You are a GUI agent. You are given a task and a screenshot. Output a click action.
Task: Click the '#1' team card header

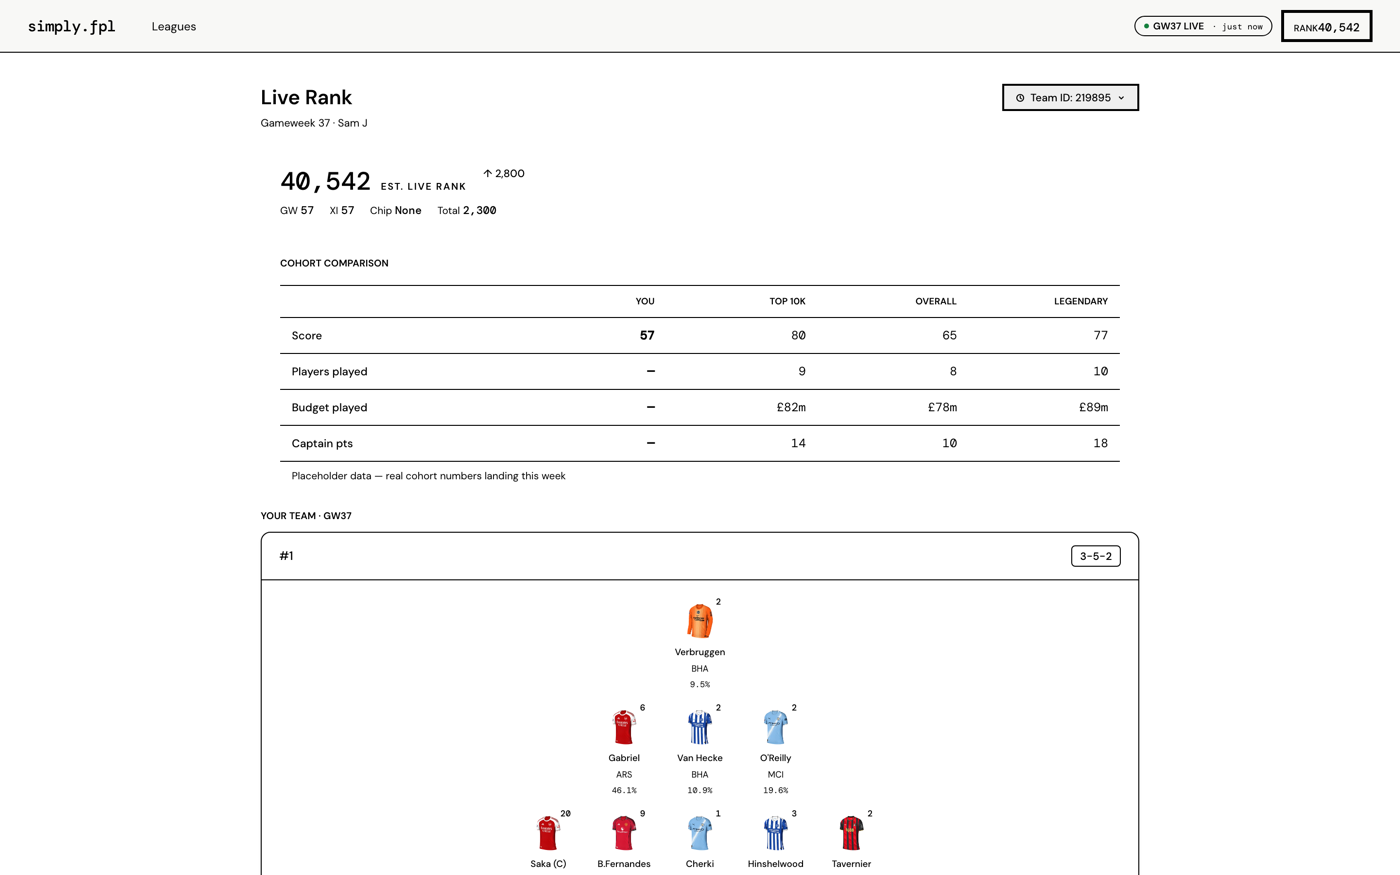[x=286, y=556]
